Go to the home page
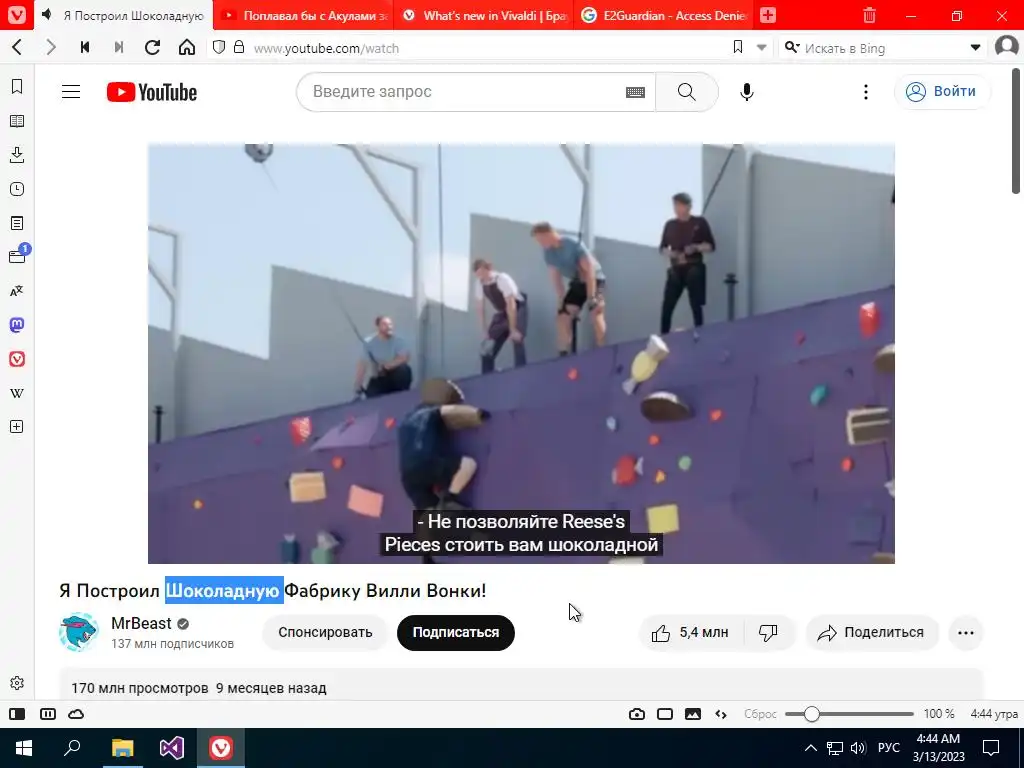This screenshot has height=768, width=1024. tap(187, 48)
